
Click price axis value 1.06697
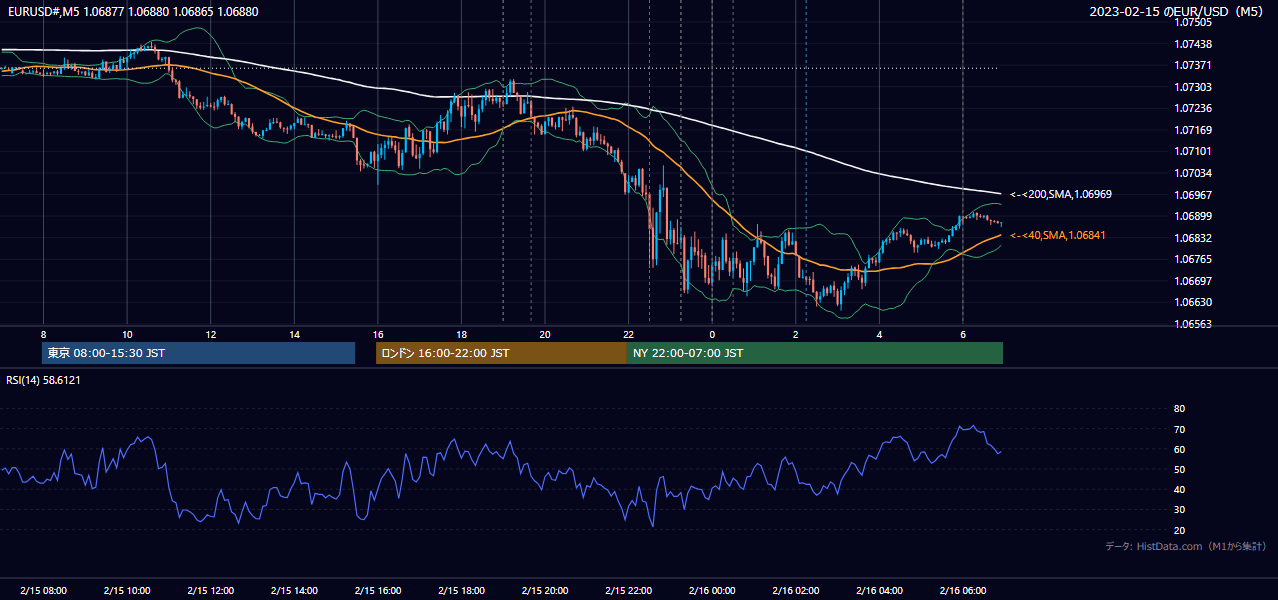pos(1193,281)
